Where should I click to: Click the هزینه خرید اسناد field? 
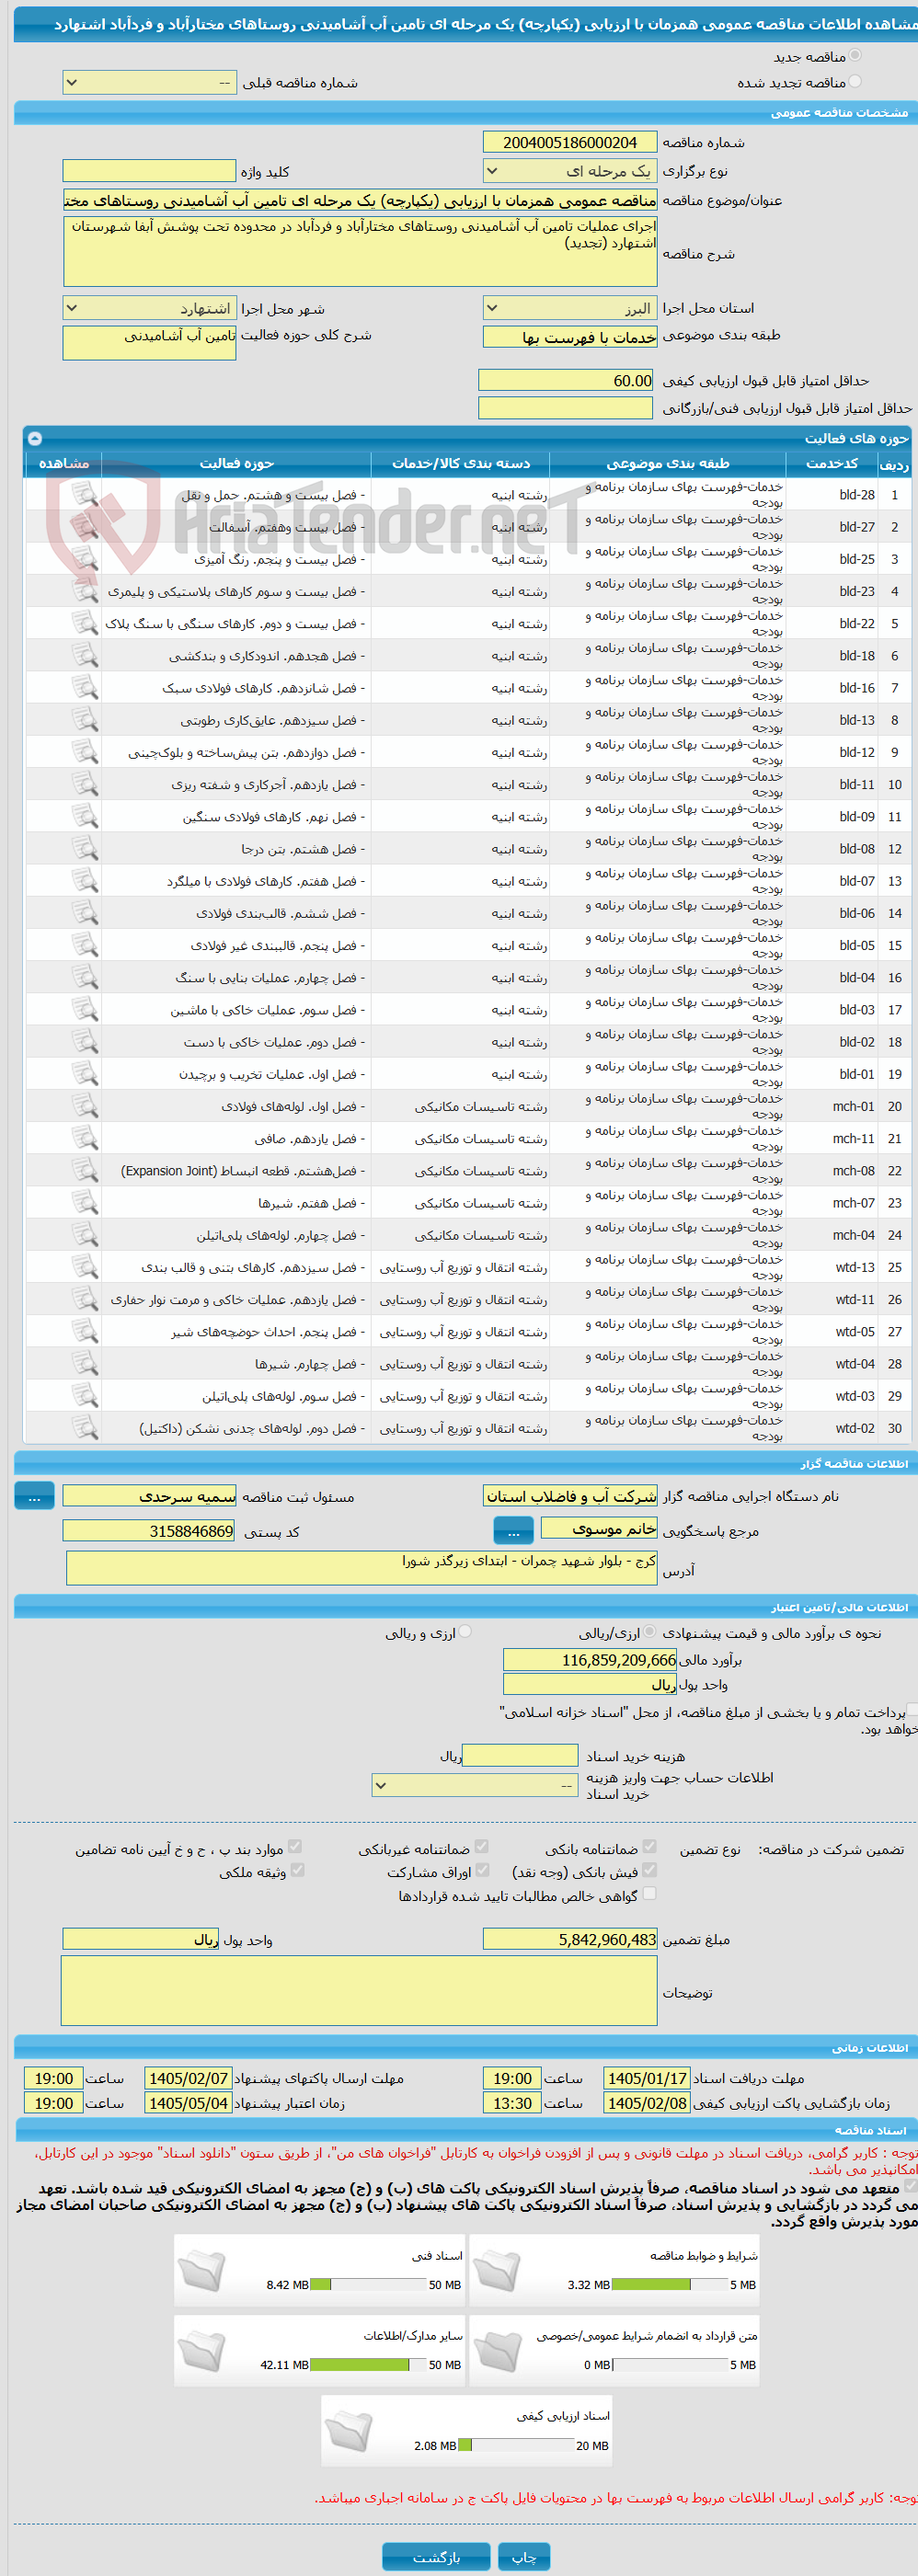tap(520, 1756)
